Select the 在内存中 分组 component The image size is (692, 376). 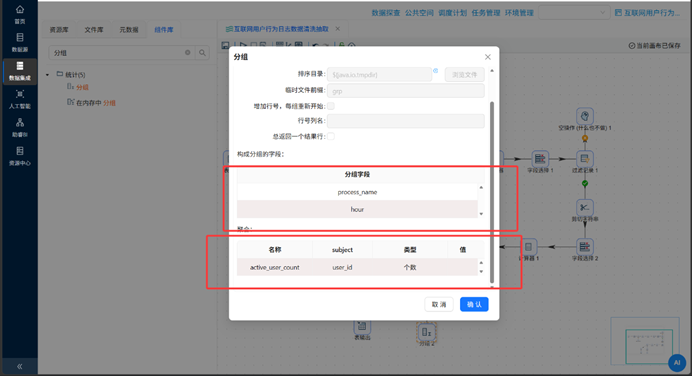[96, 103]
